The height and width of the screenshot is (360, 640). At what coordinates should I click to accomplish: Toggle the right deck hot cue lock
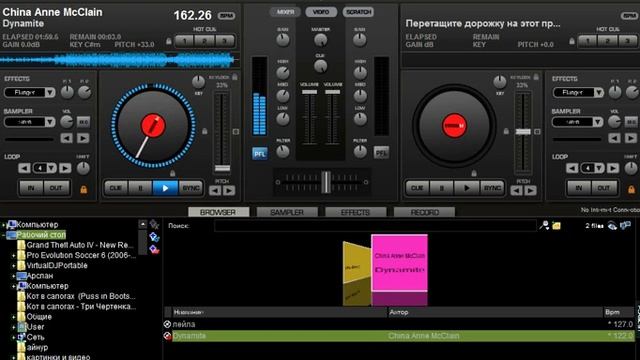point(572,41)
